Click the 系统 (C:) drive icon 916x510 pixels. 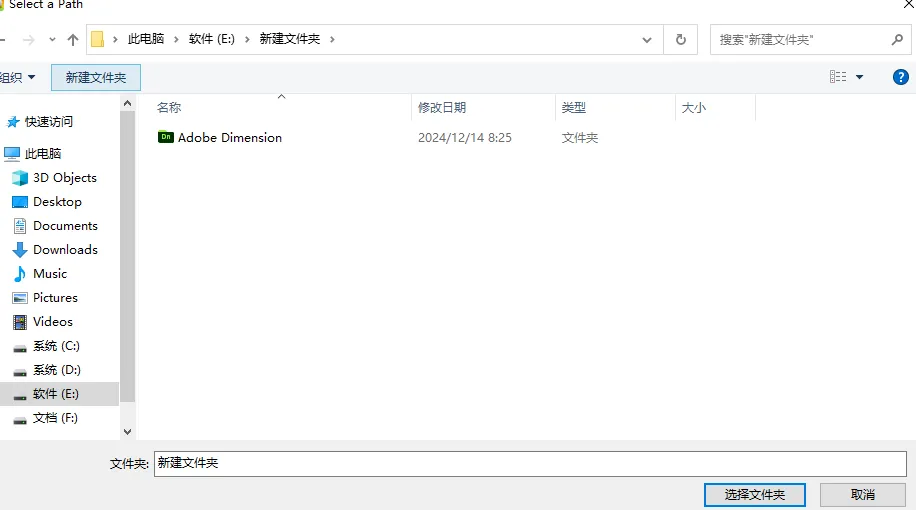(20, 349)
